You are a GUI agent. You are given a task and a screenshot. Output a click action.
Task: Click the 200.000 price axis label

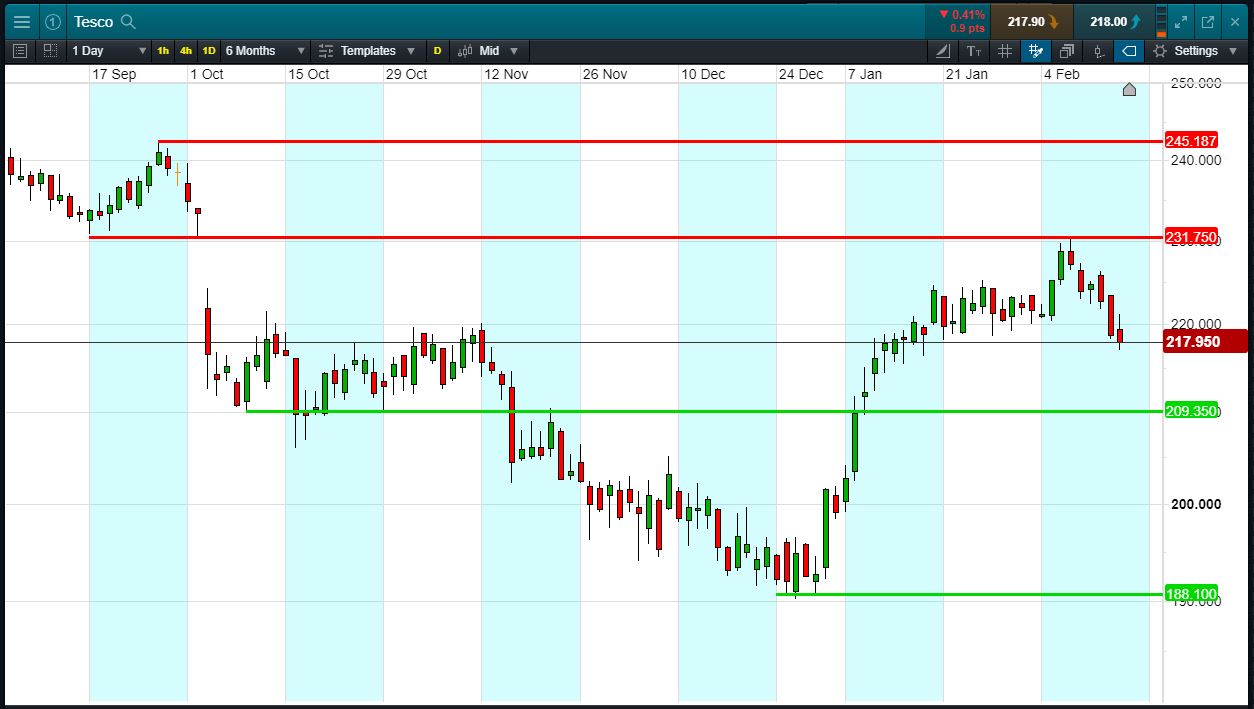[1196, 504]
